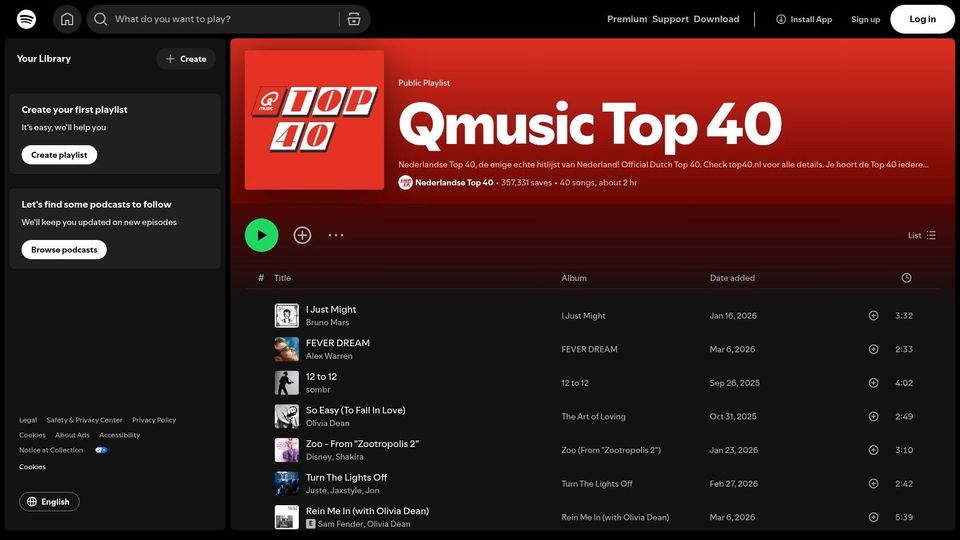Image resolution: width=960 pixels, height=540 pixels.
Task: Open album 'The Art of Loving'
Action: pyautogui.click(x=593, y=417)
